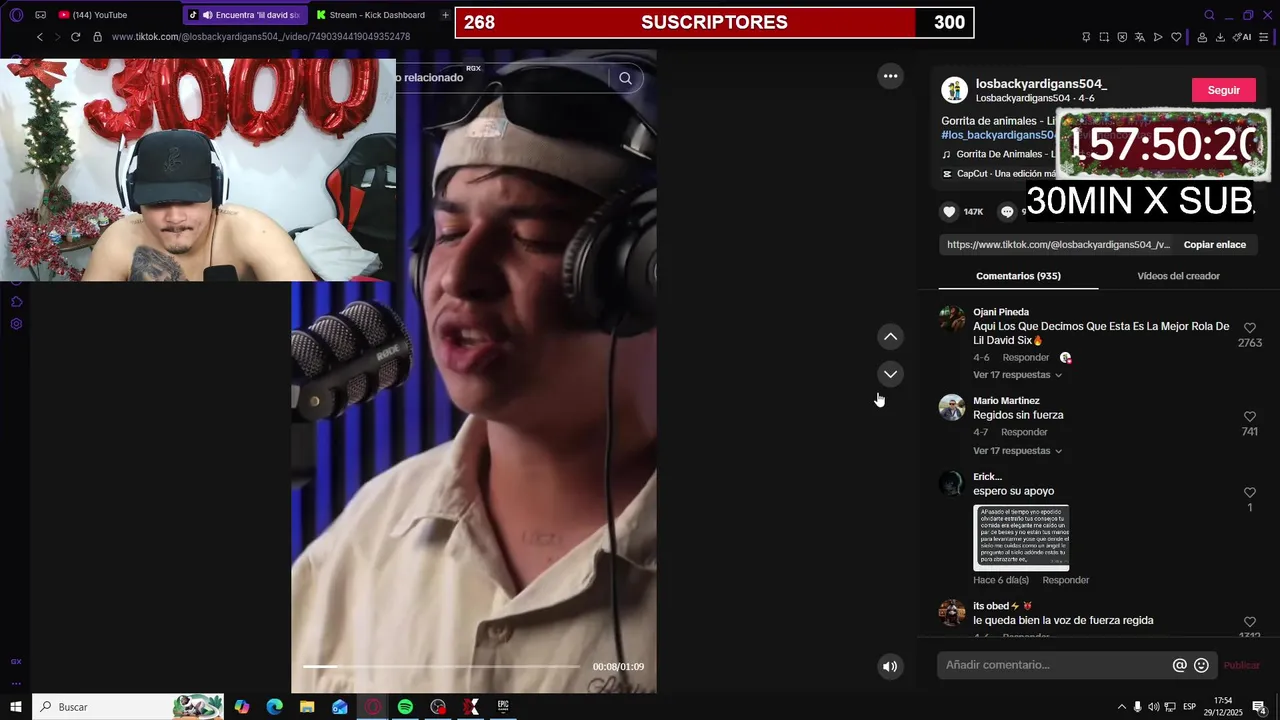This screenshot has height=720, width=1280.
Task: Open the Opera AI assistant button
Action: pos(1242,37)
